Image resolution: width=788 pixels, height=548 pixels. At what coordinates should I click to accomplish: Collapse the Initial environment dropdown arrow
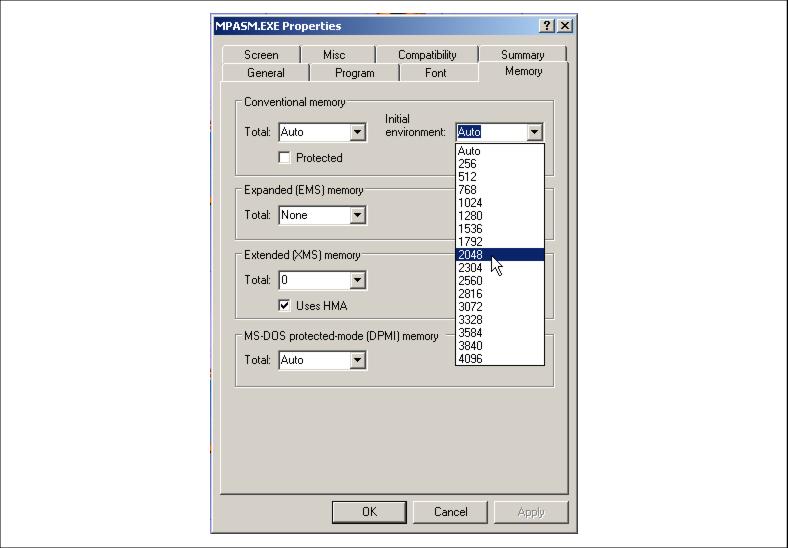click(x=534, y=132)
